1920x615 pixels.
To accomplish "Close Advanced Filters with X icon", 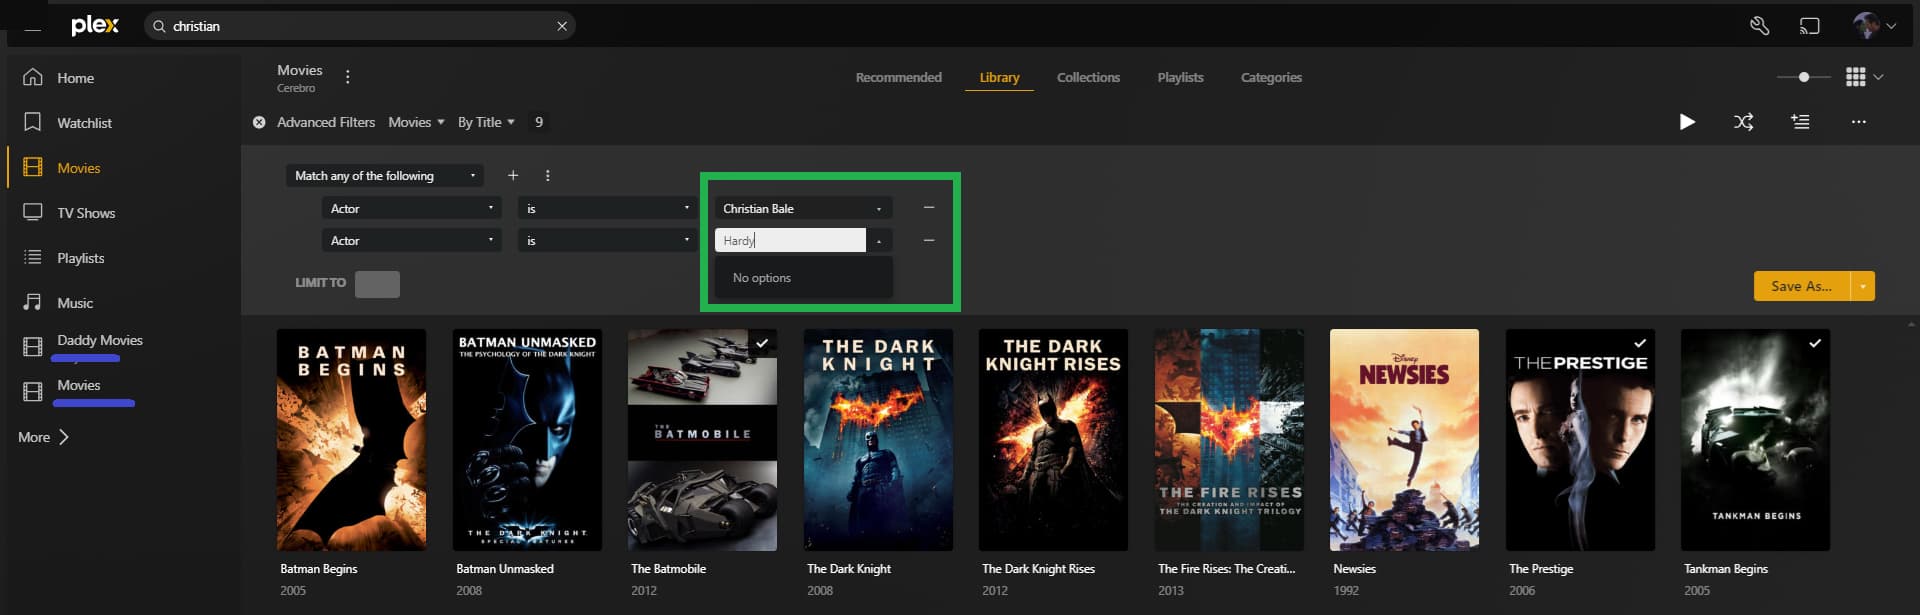I will (x=259, y=122).
